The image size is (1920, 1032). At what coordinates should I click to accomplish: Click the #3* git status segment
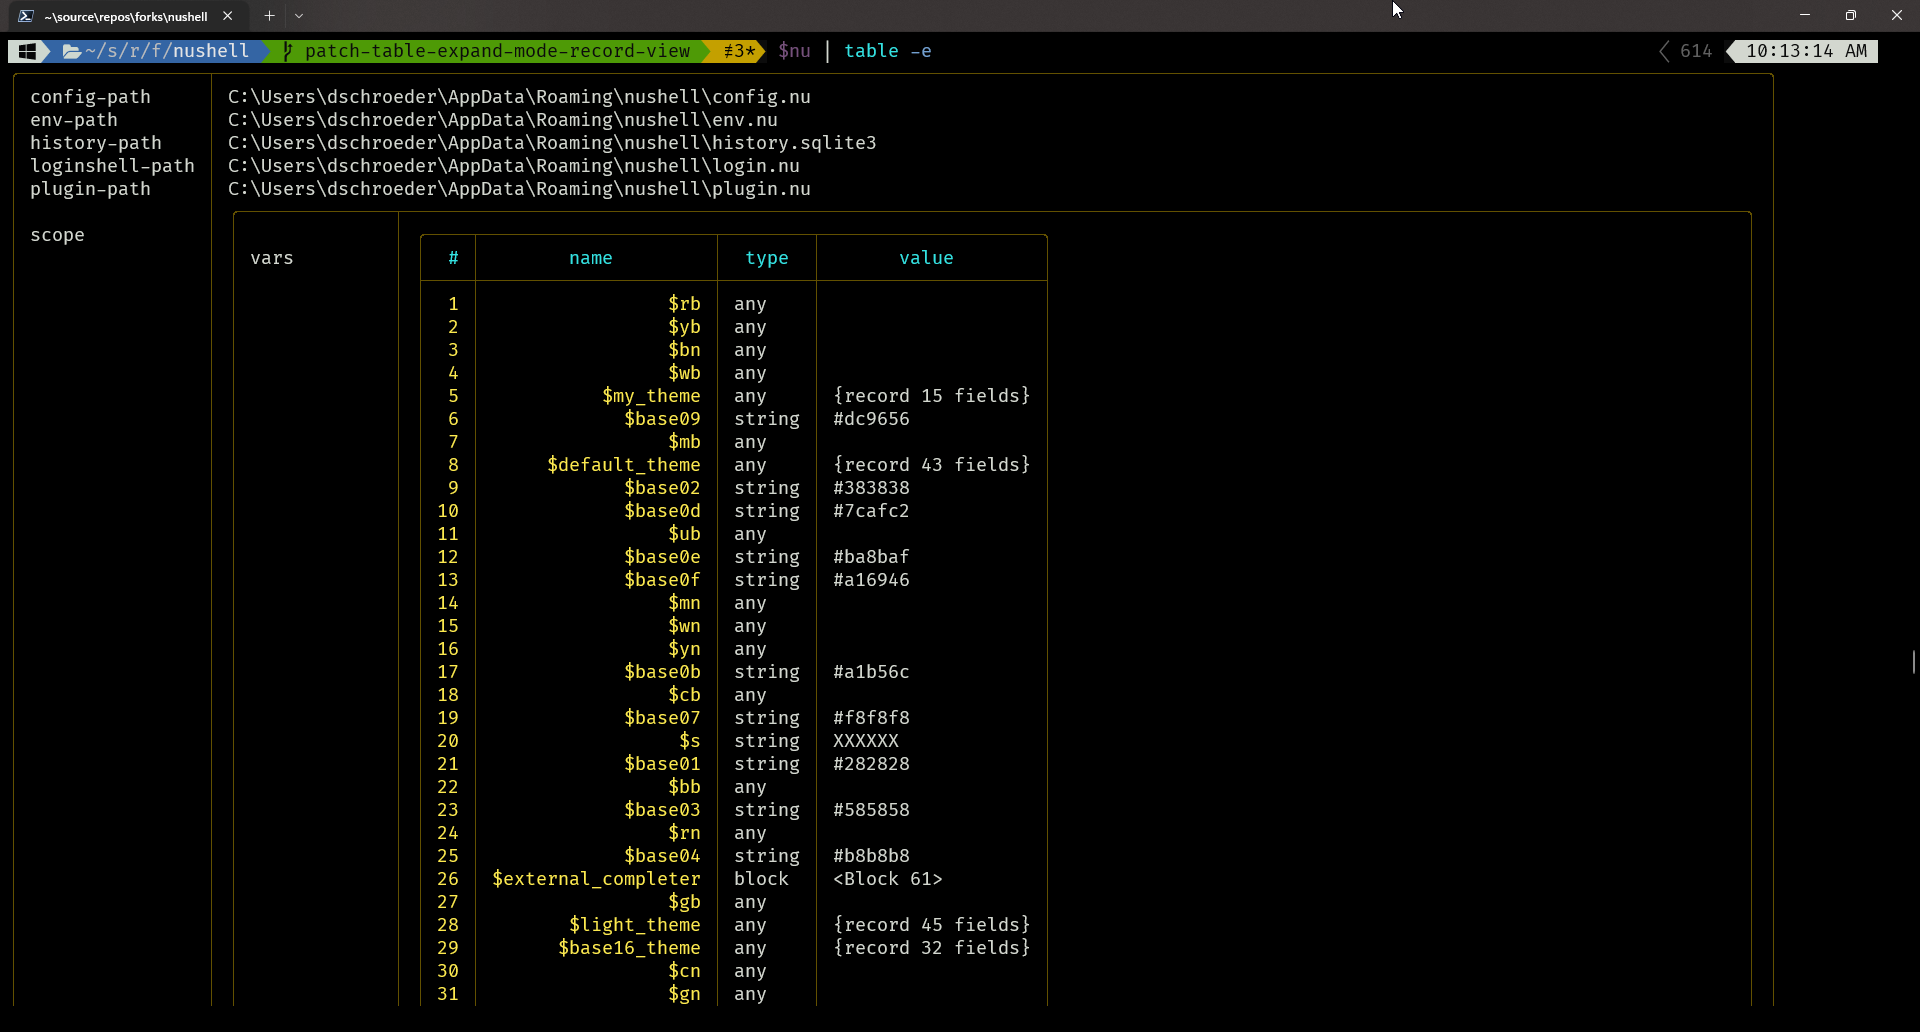[x=739, y=51]
